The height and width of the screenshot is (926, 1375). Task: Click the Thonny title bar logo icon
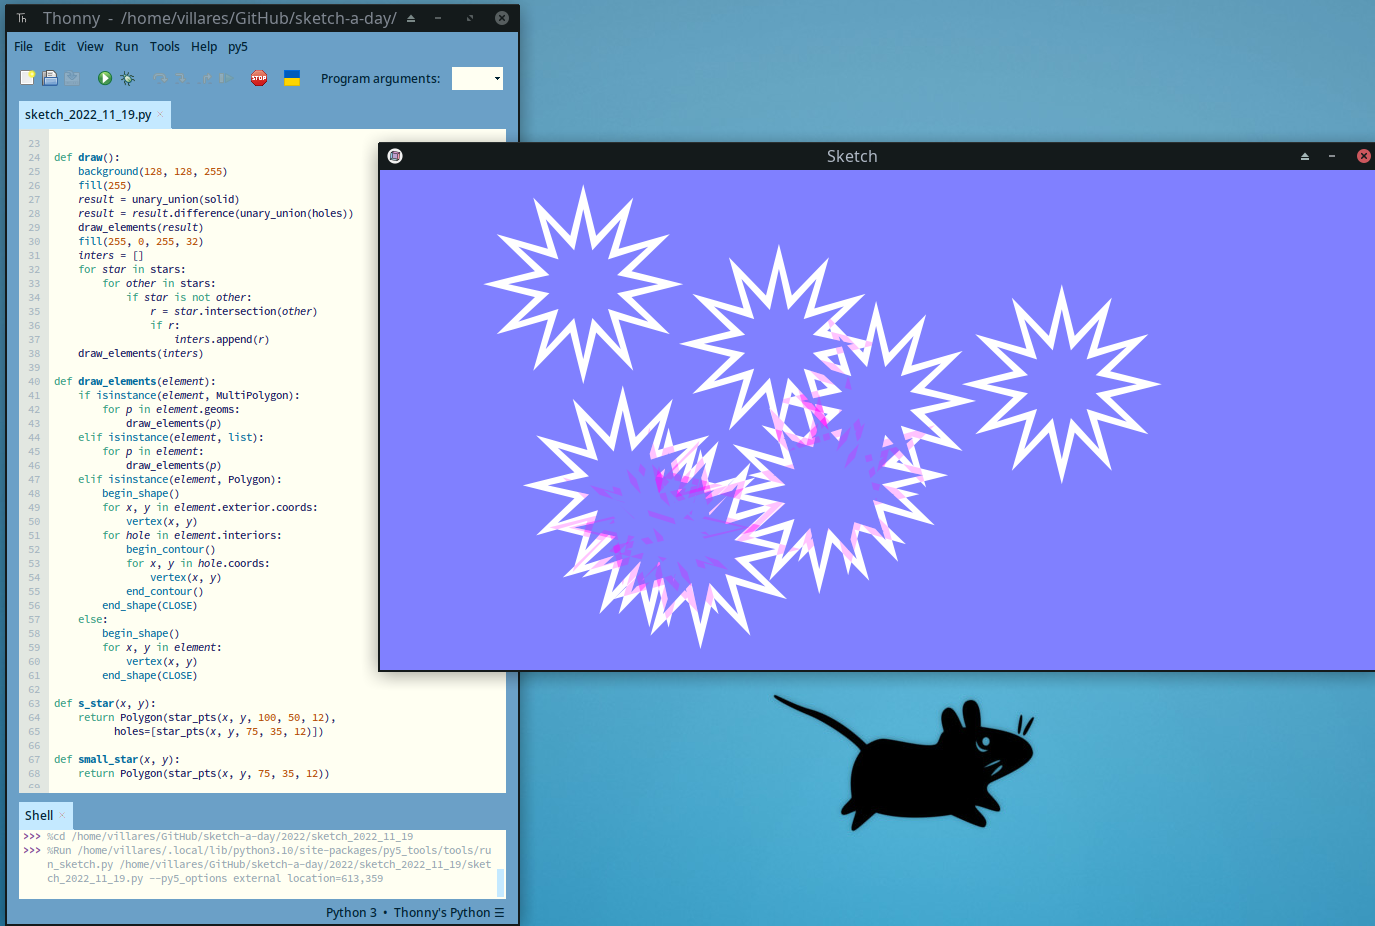click(22, 18)
